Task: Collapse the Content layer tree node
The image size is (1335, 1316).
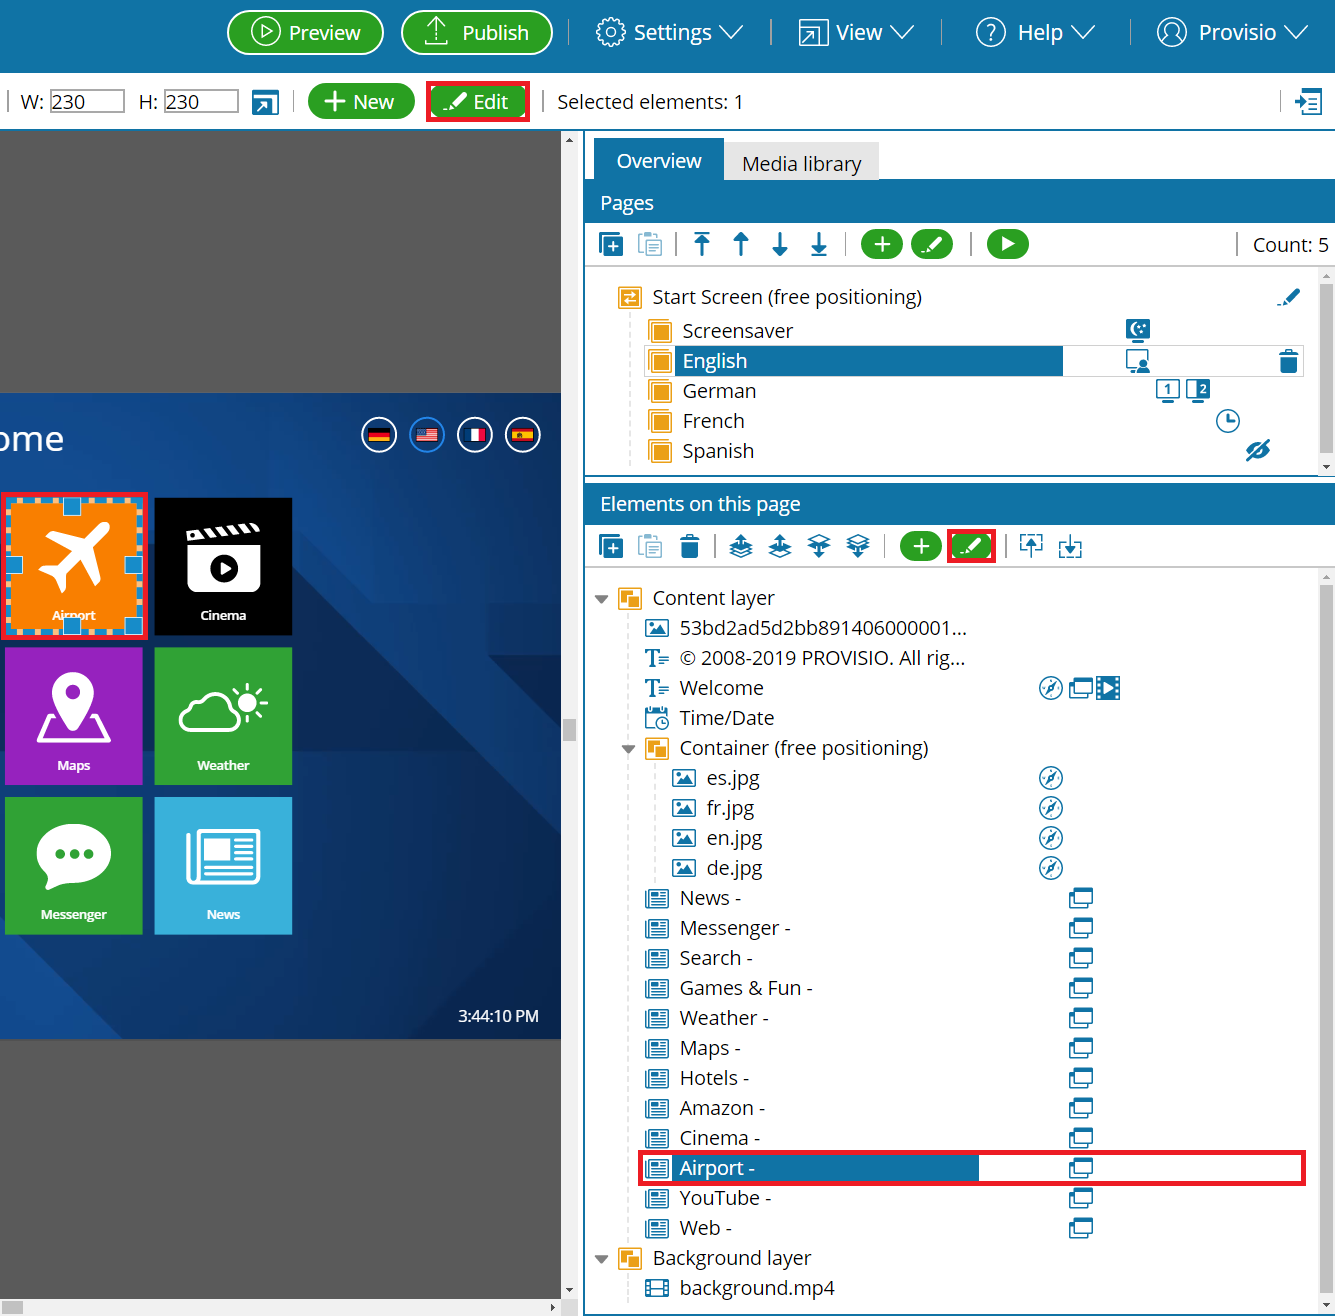Action: click(601, 599)
